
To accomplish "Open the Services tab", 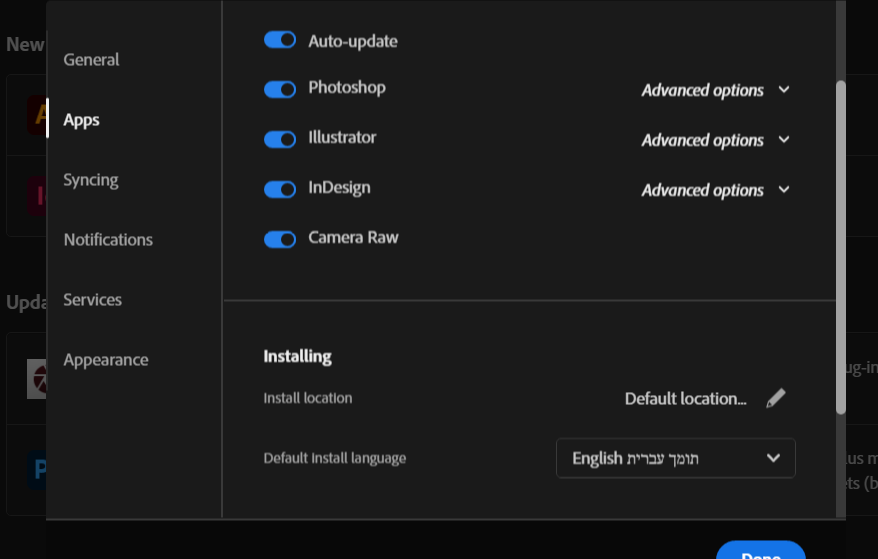I will click(92, 300).
